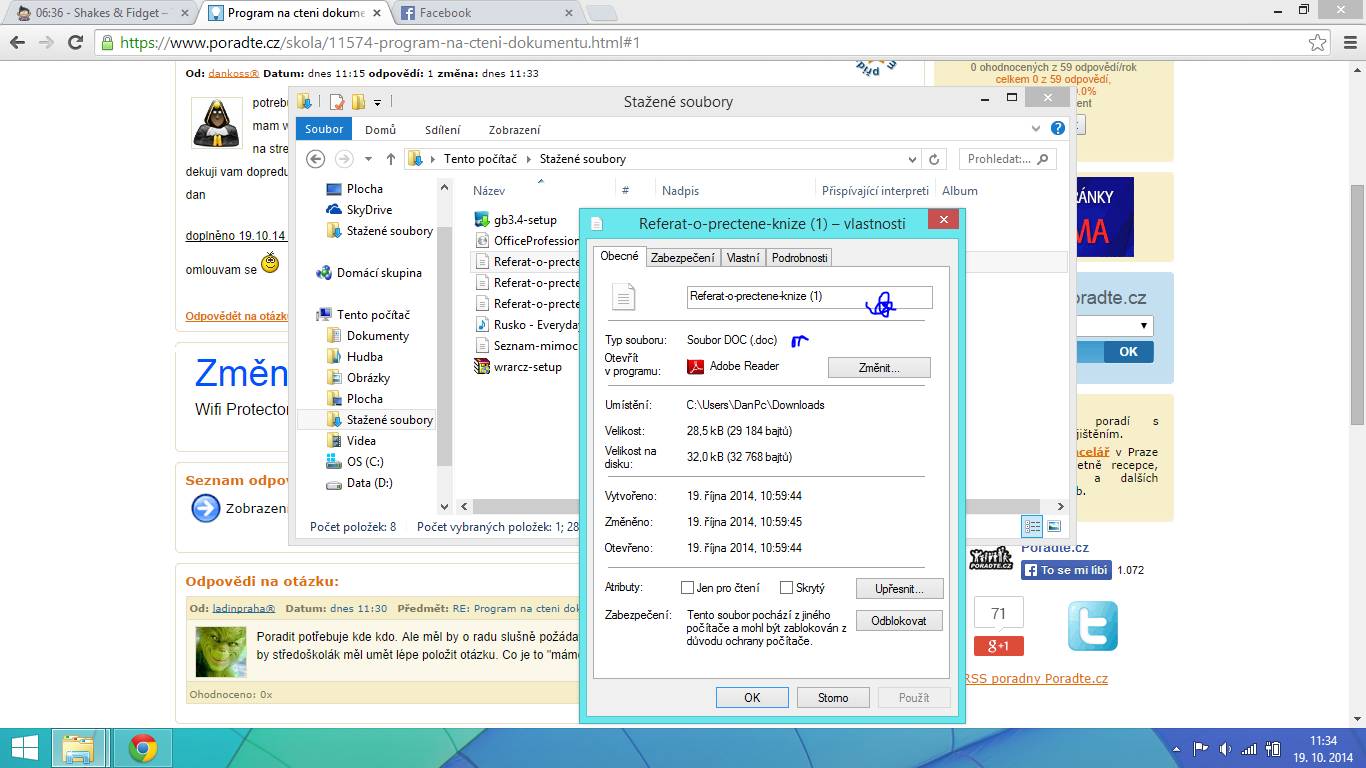Click Facebook To se mi líbí button

pos(1066,570)
